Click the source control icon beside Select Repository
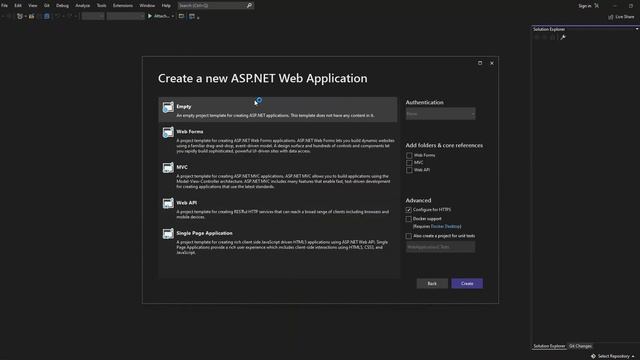This screenshot has height=360, width=640. pyautogui.click(x=593, y=356)
